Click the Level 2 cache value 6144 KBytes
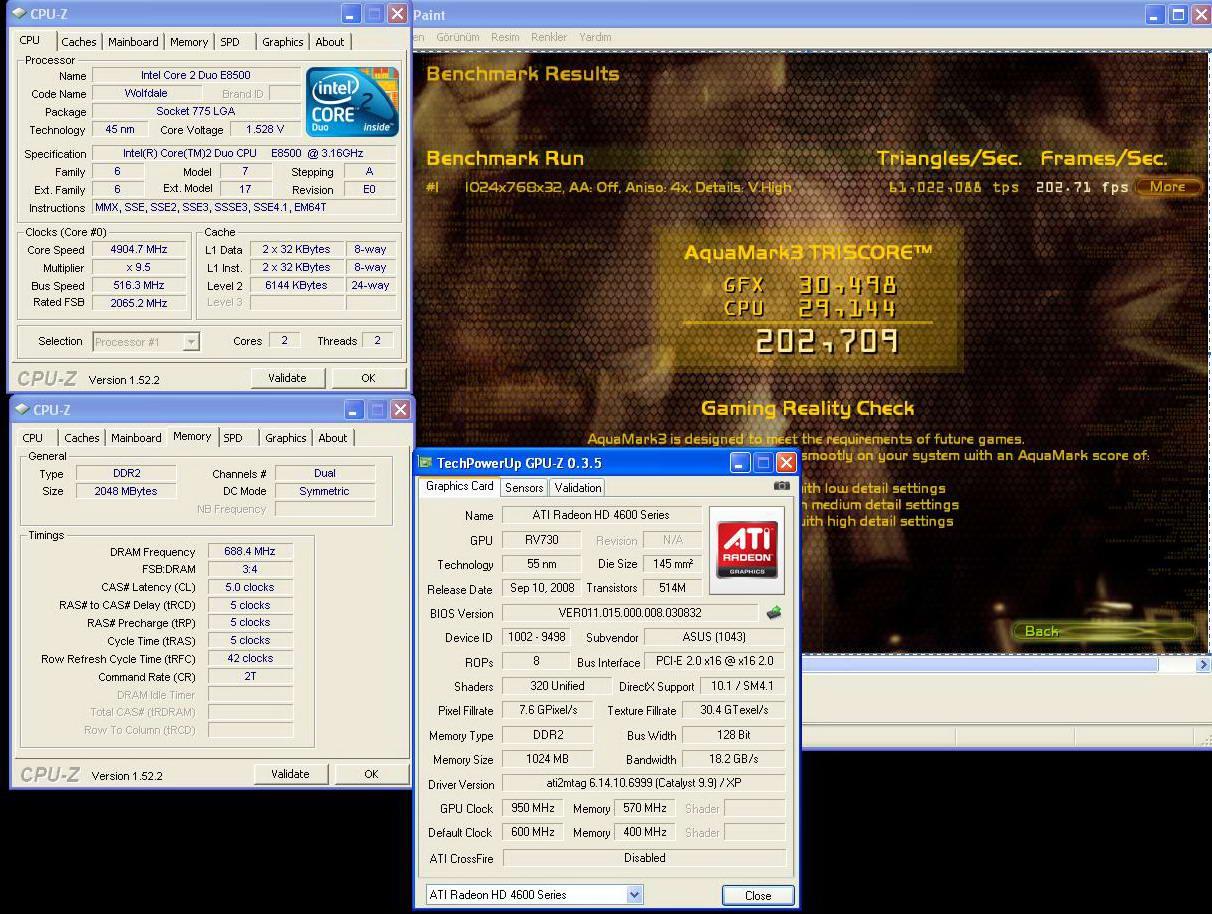 tap(296, 285)
